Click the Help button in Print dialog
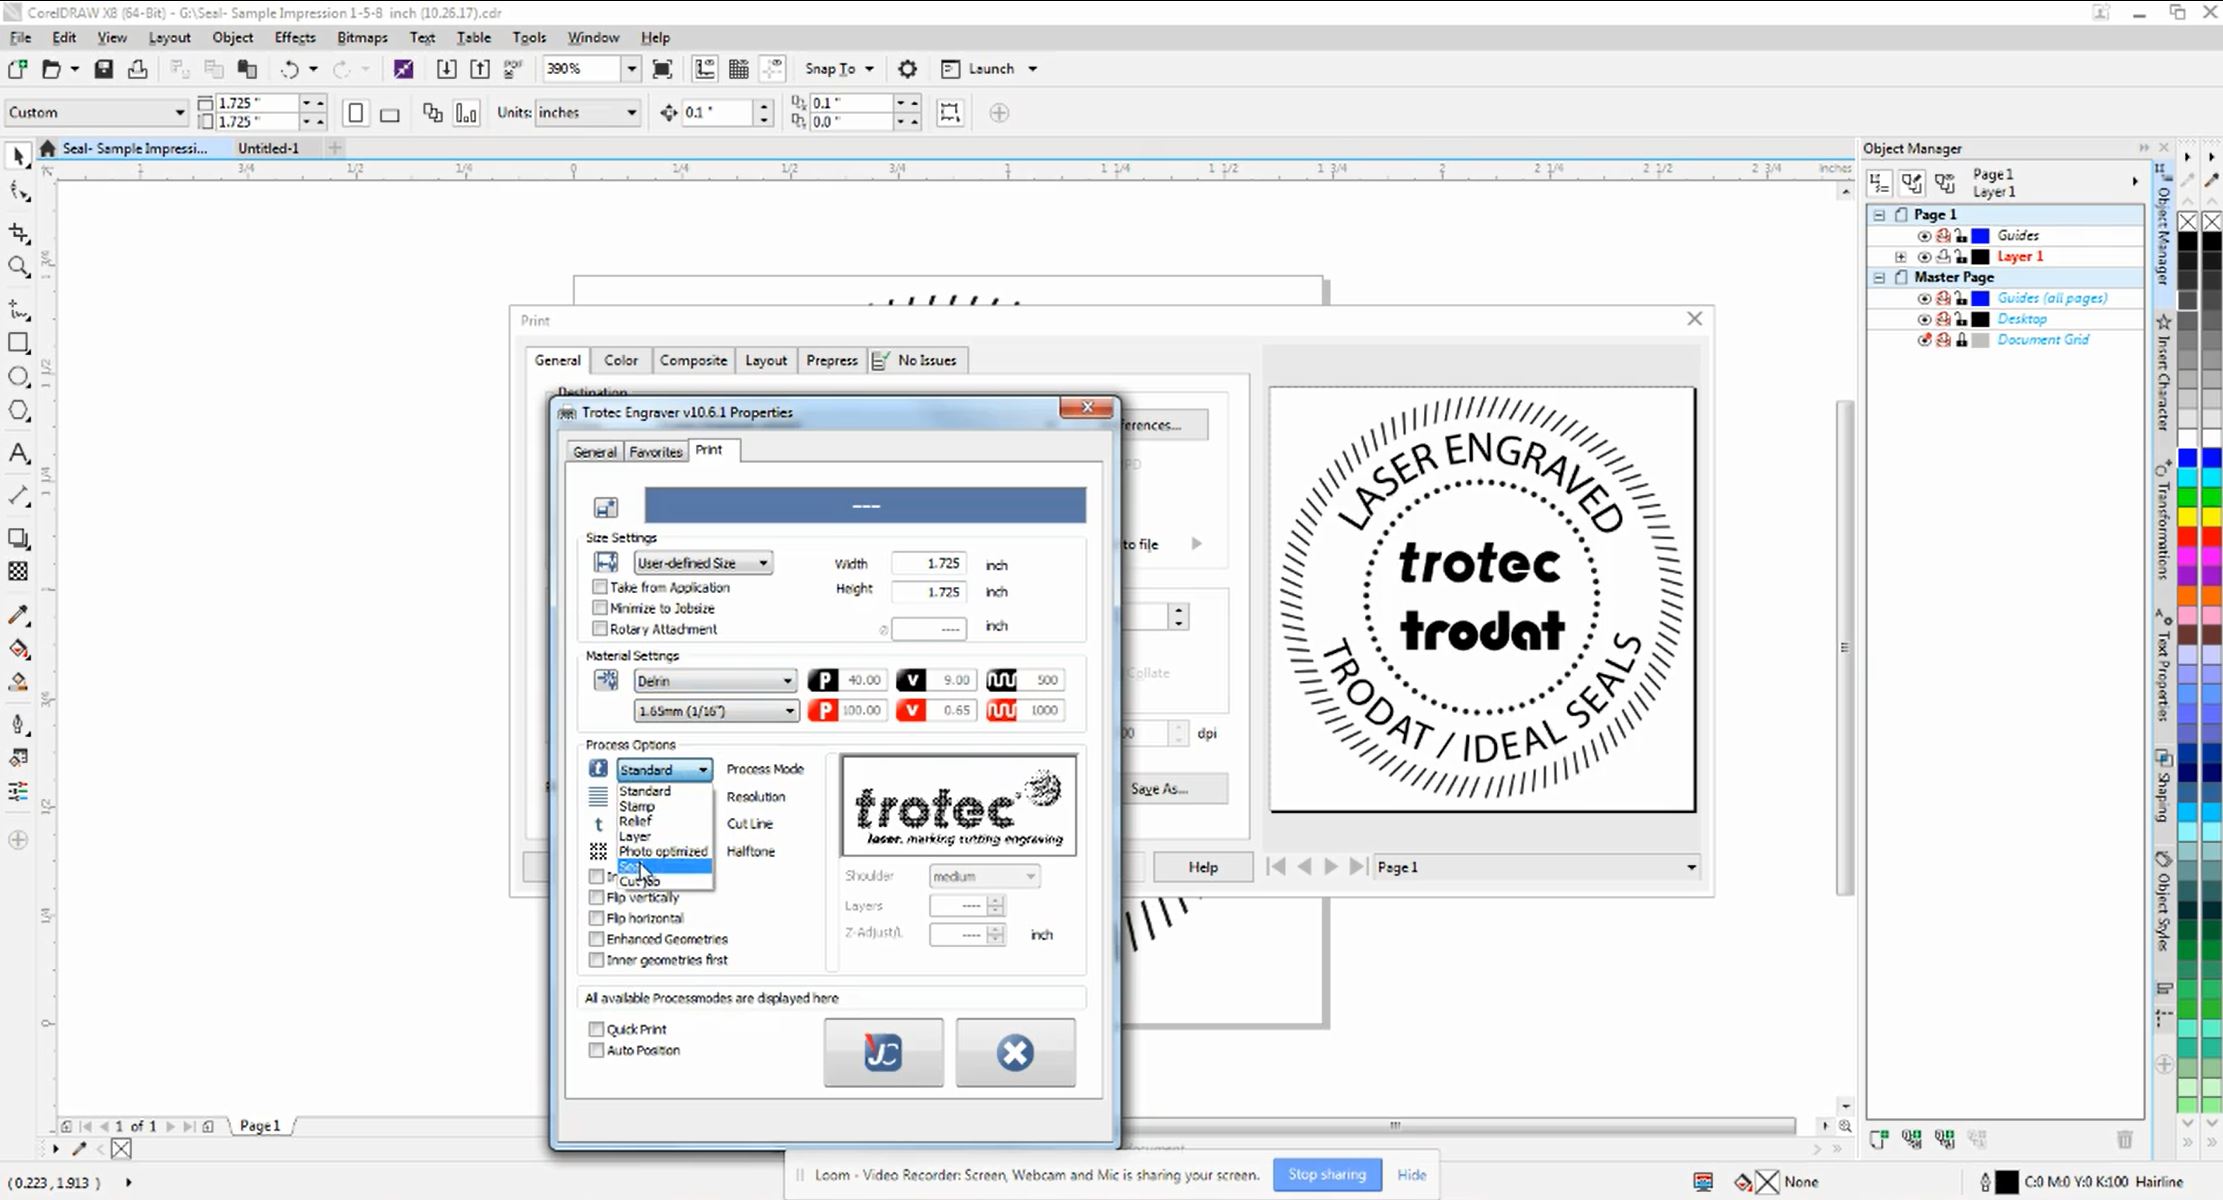The height and width of the screenshot is (1200, 2223). 1203,867
